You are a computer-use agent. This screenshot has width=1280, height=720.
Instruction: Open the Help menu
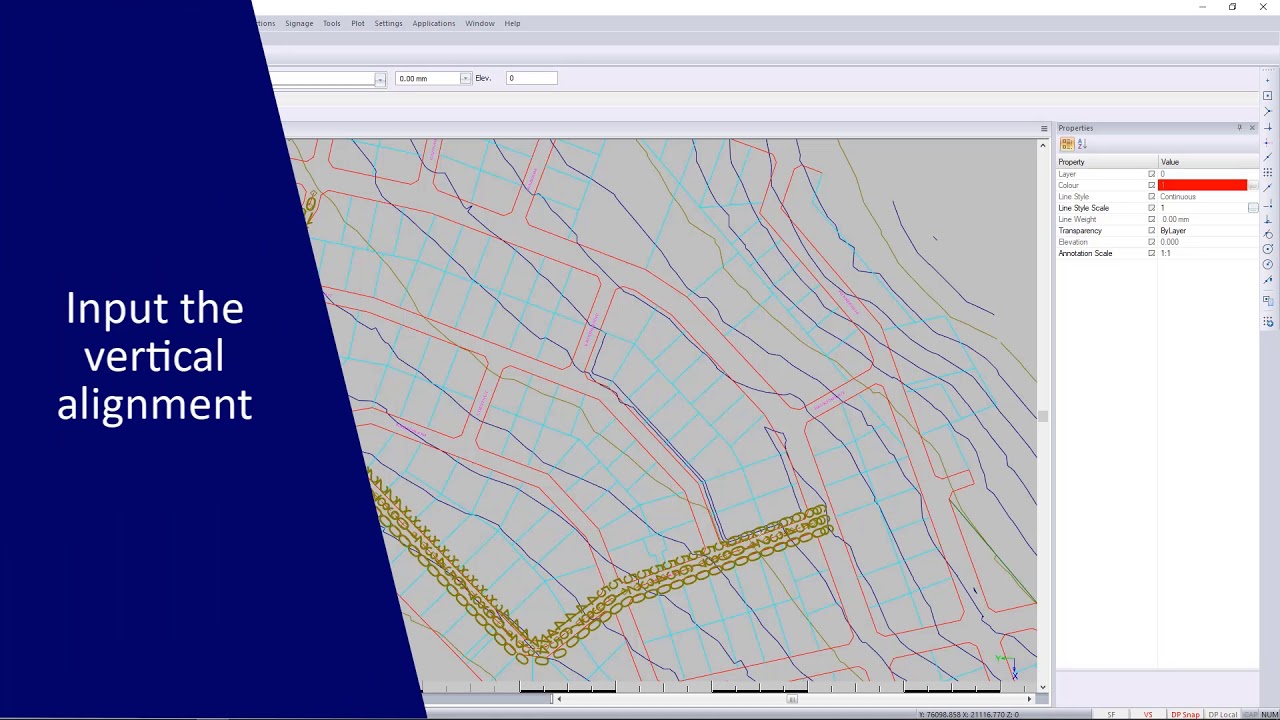512,23
